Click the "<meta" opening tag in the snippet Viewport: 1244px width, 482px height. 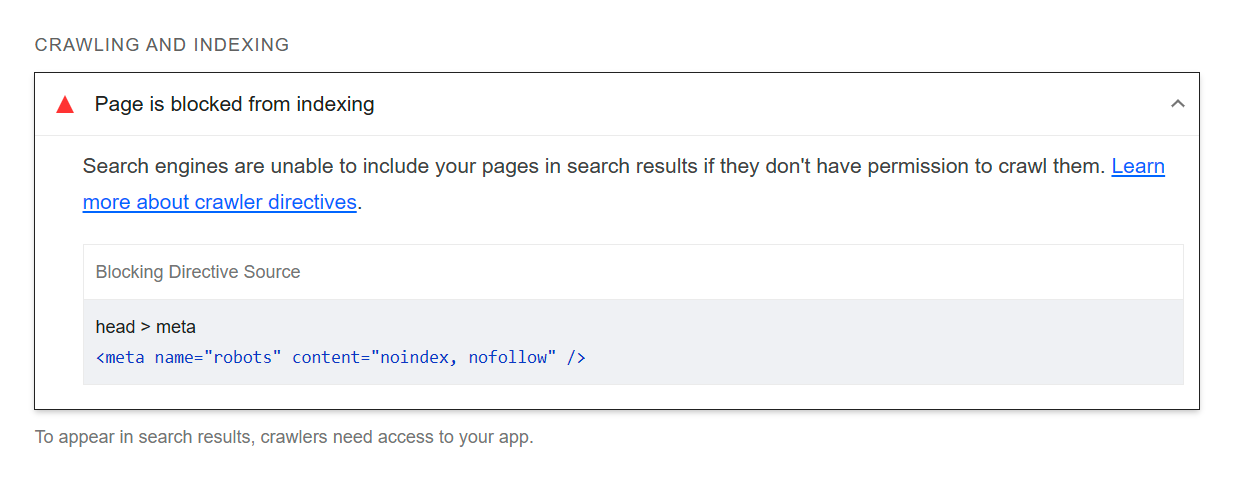[120, 357]
